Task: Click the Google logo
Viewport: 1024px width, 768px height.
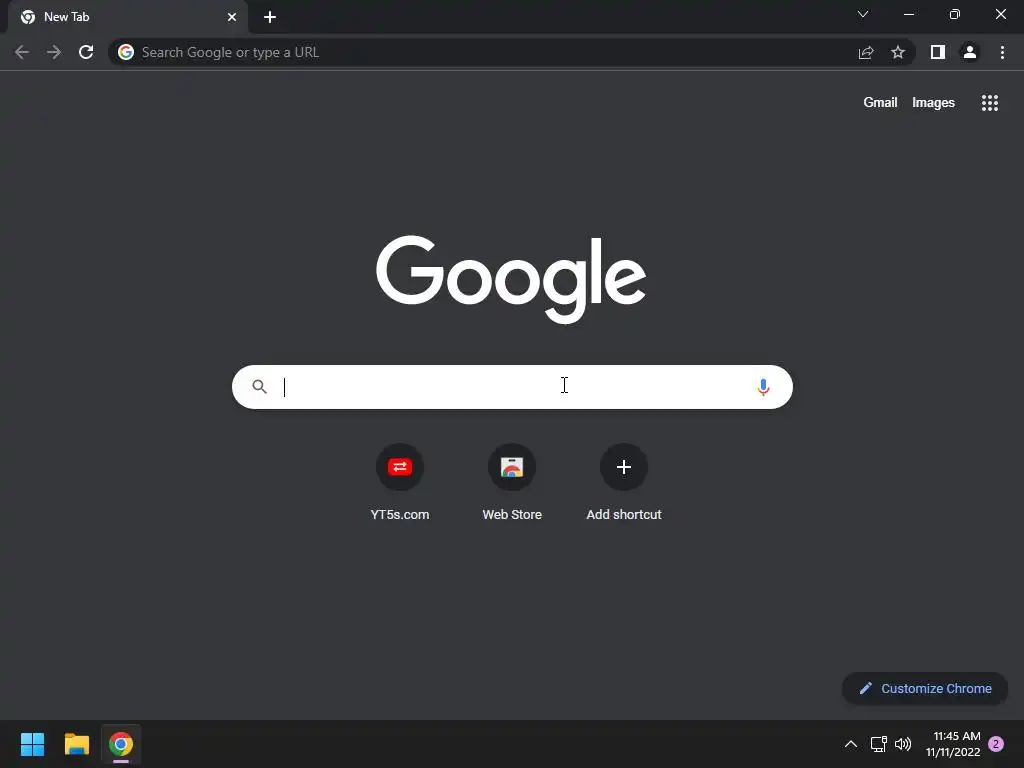Action: tap(511, 279)
